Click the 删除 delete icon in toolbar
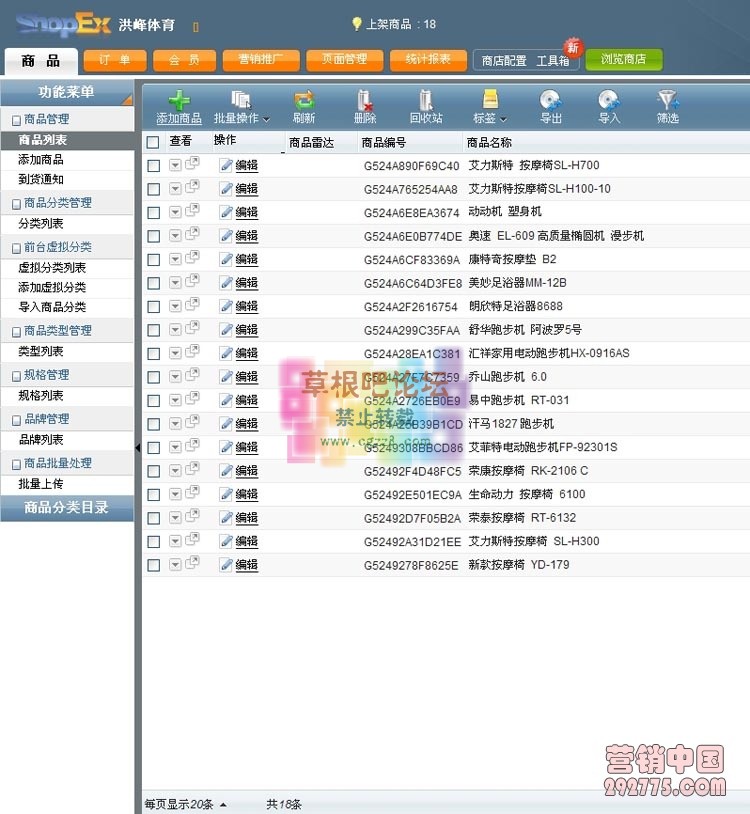The width and height of the screenshot is (750, 814). pos(365,100)
